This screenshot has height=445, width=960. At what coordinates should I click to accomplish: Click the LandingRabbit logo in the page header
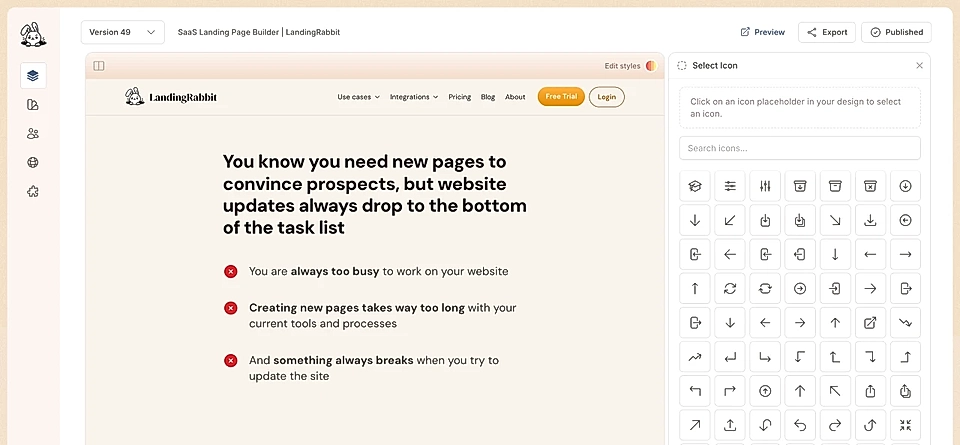(x=171, y=97)
